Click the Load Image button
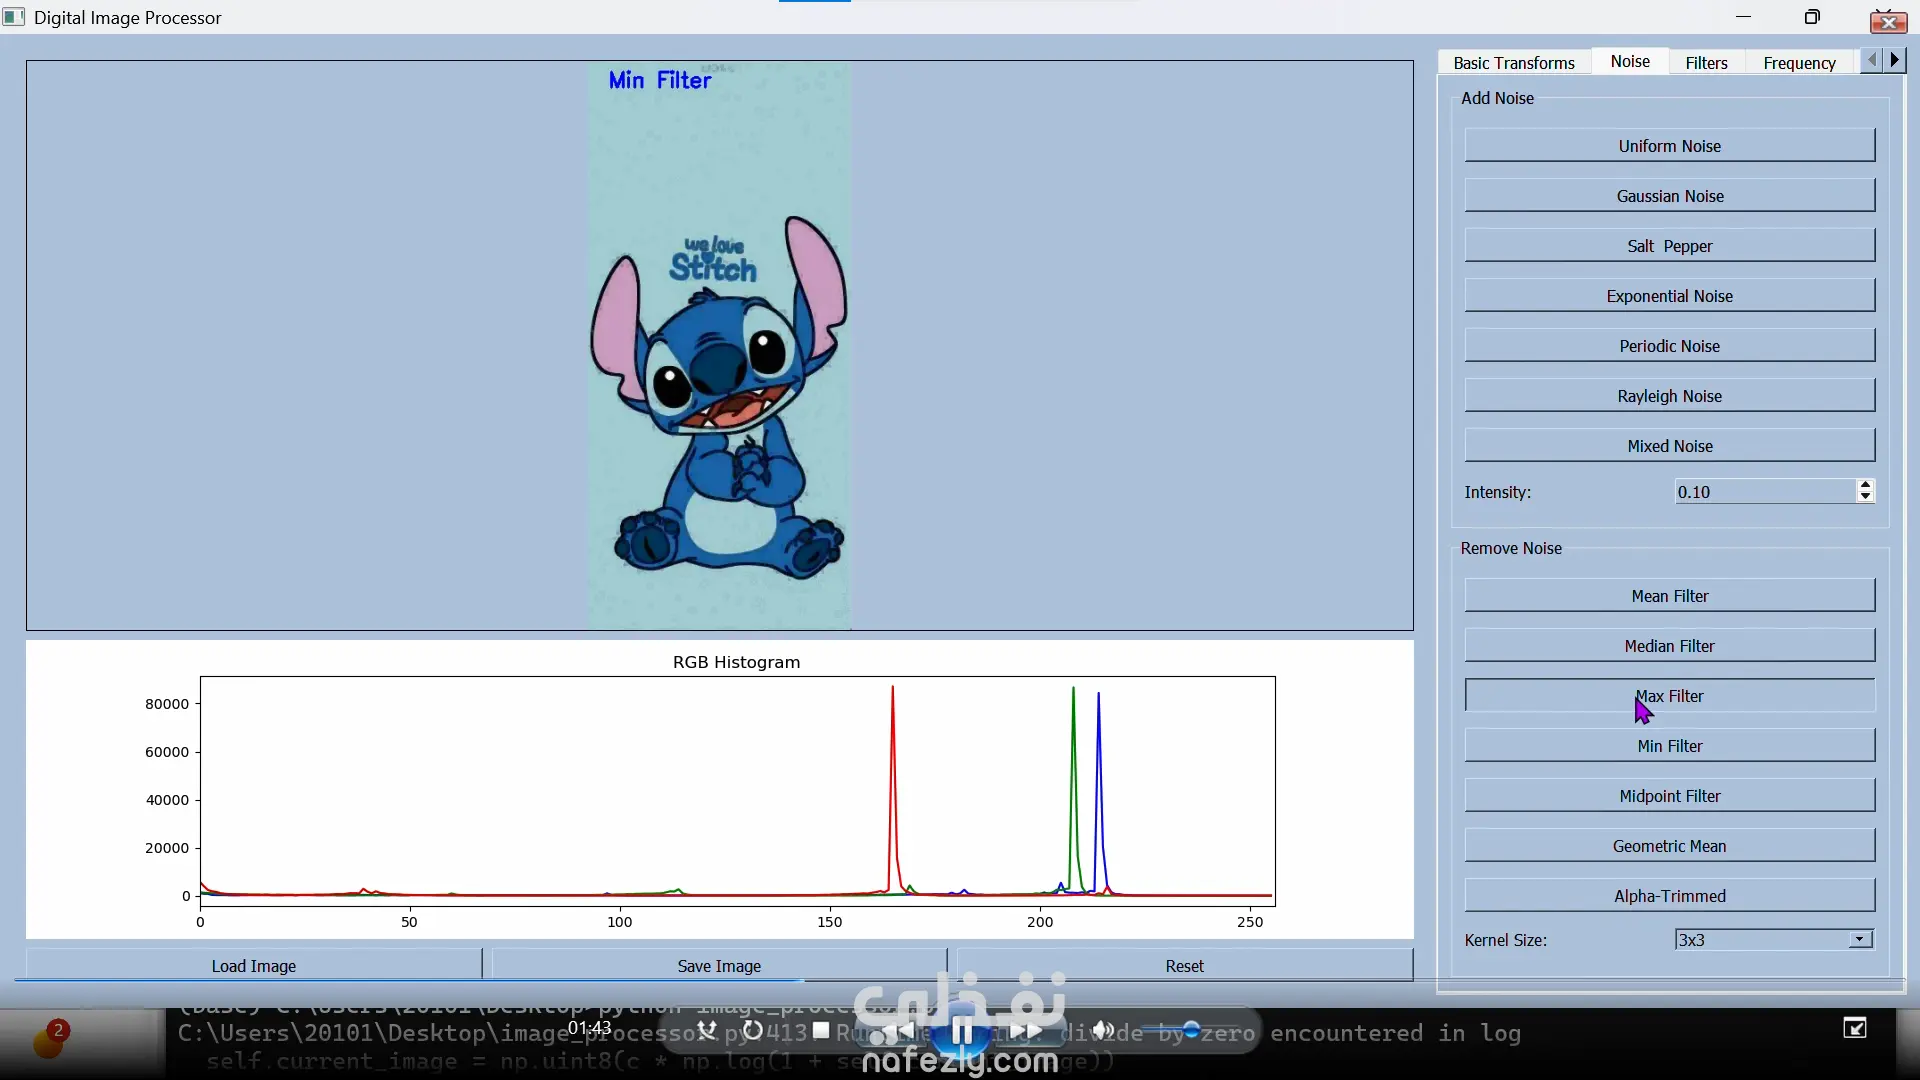 [253, 965]
